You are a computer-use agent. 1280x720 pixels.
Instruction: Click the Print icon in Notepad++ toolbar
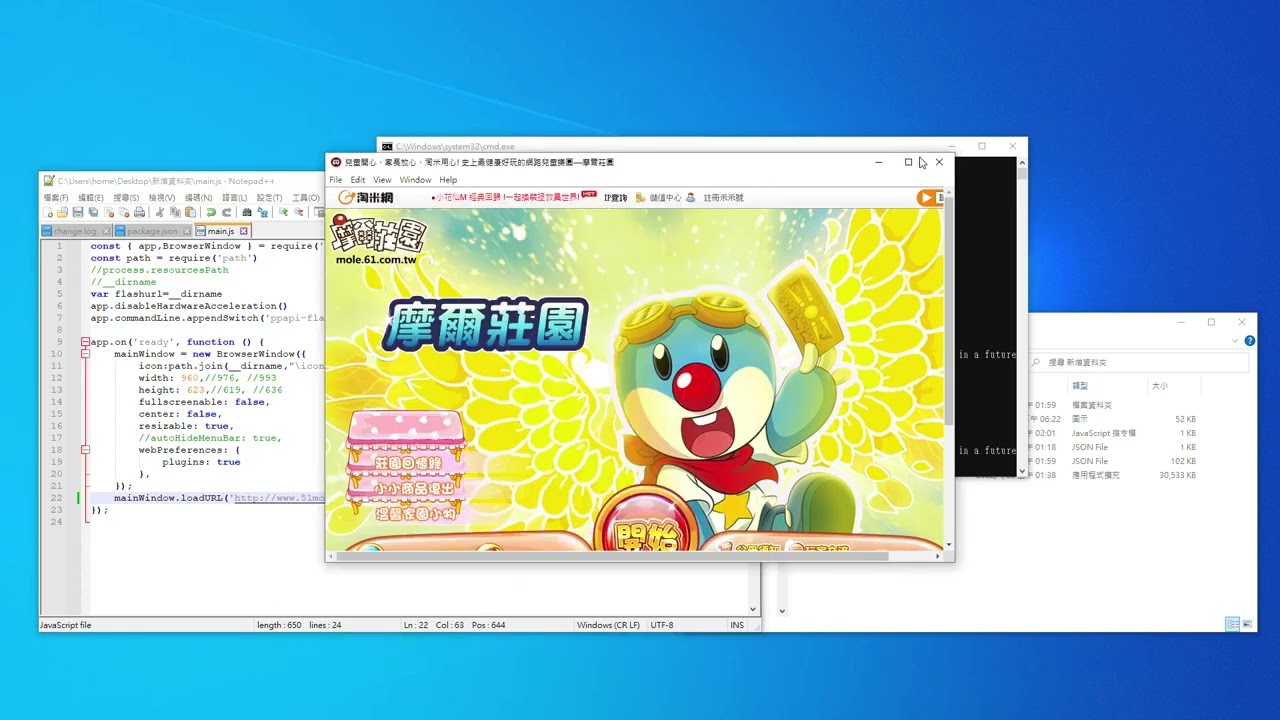(139, 212)
